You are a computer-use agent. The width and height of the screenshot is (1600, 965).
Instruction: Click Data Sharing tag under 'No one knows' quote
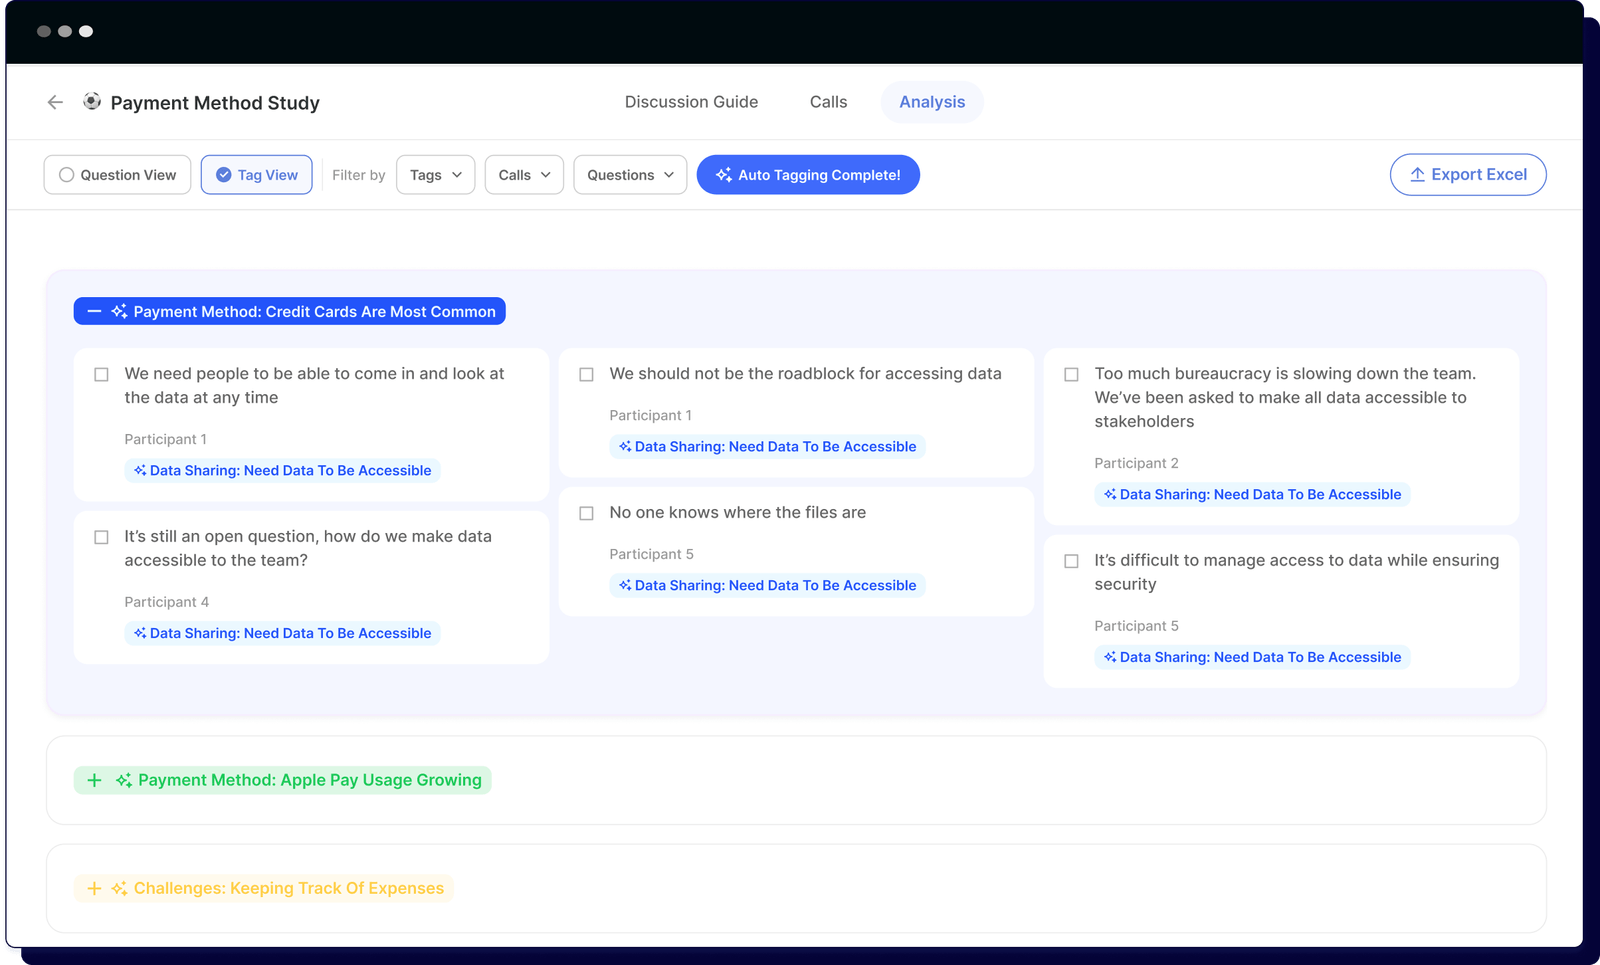click(767, 586)
